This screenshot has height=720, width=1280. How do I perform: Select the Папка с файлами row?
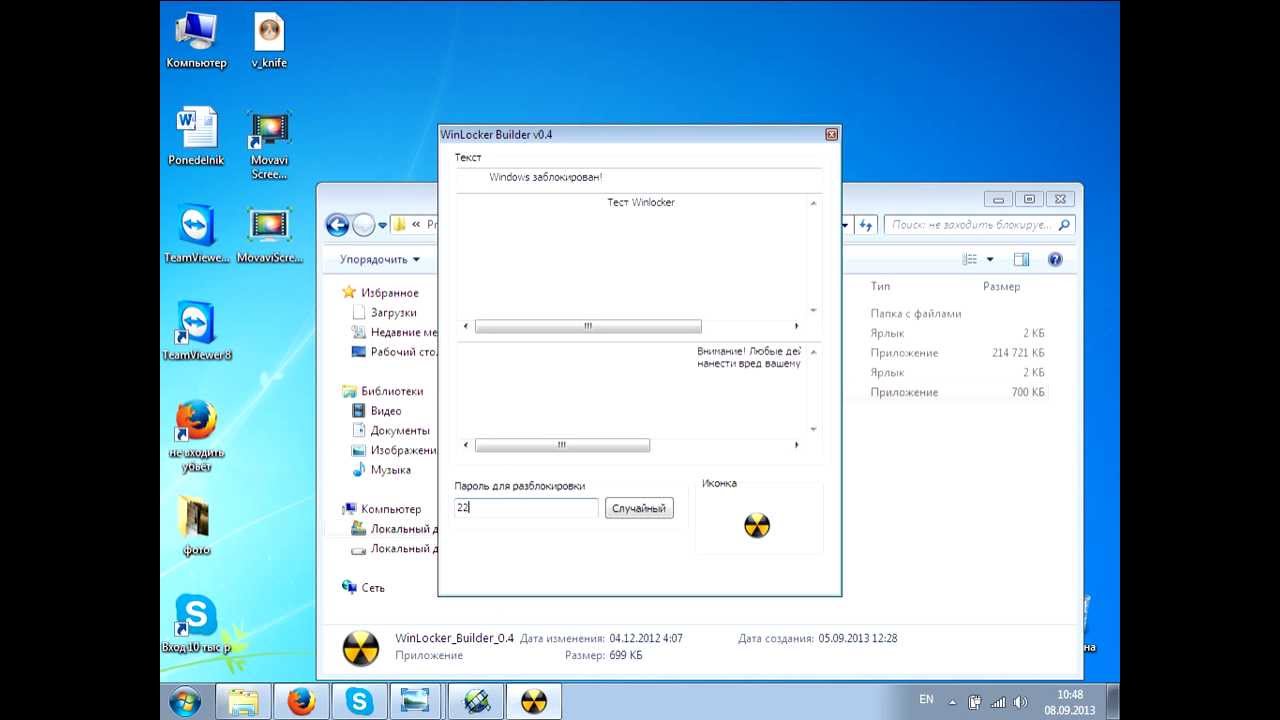(958, 313)
